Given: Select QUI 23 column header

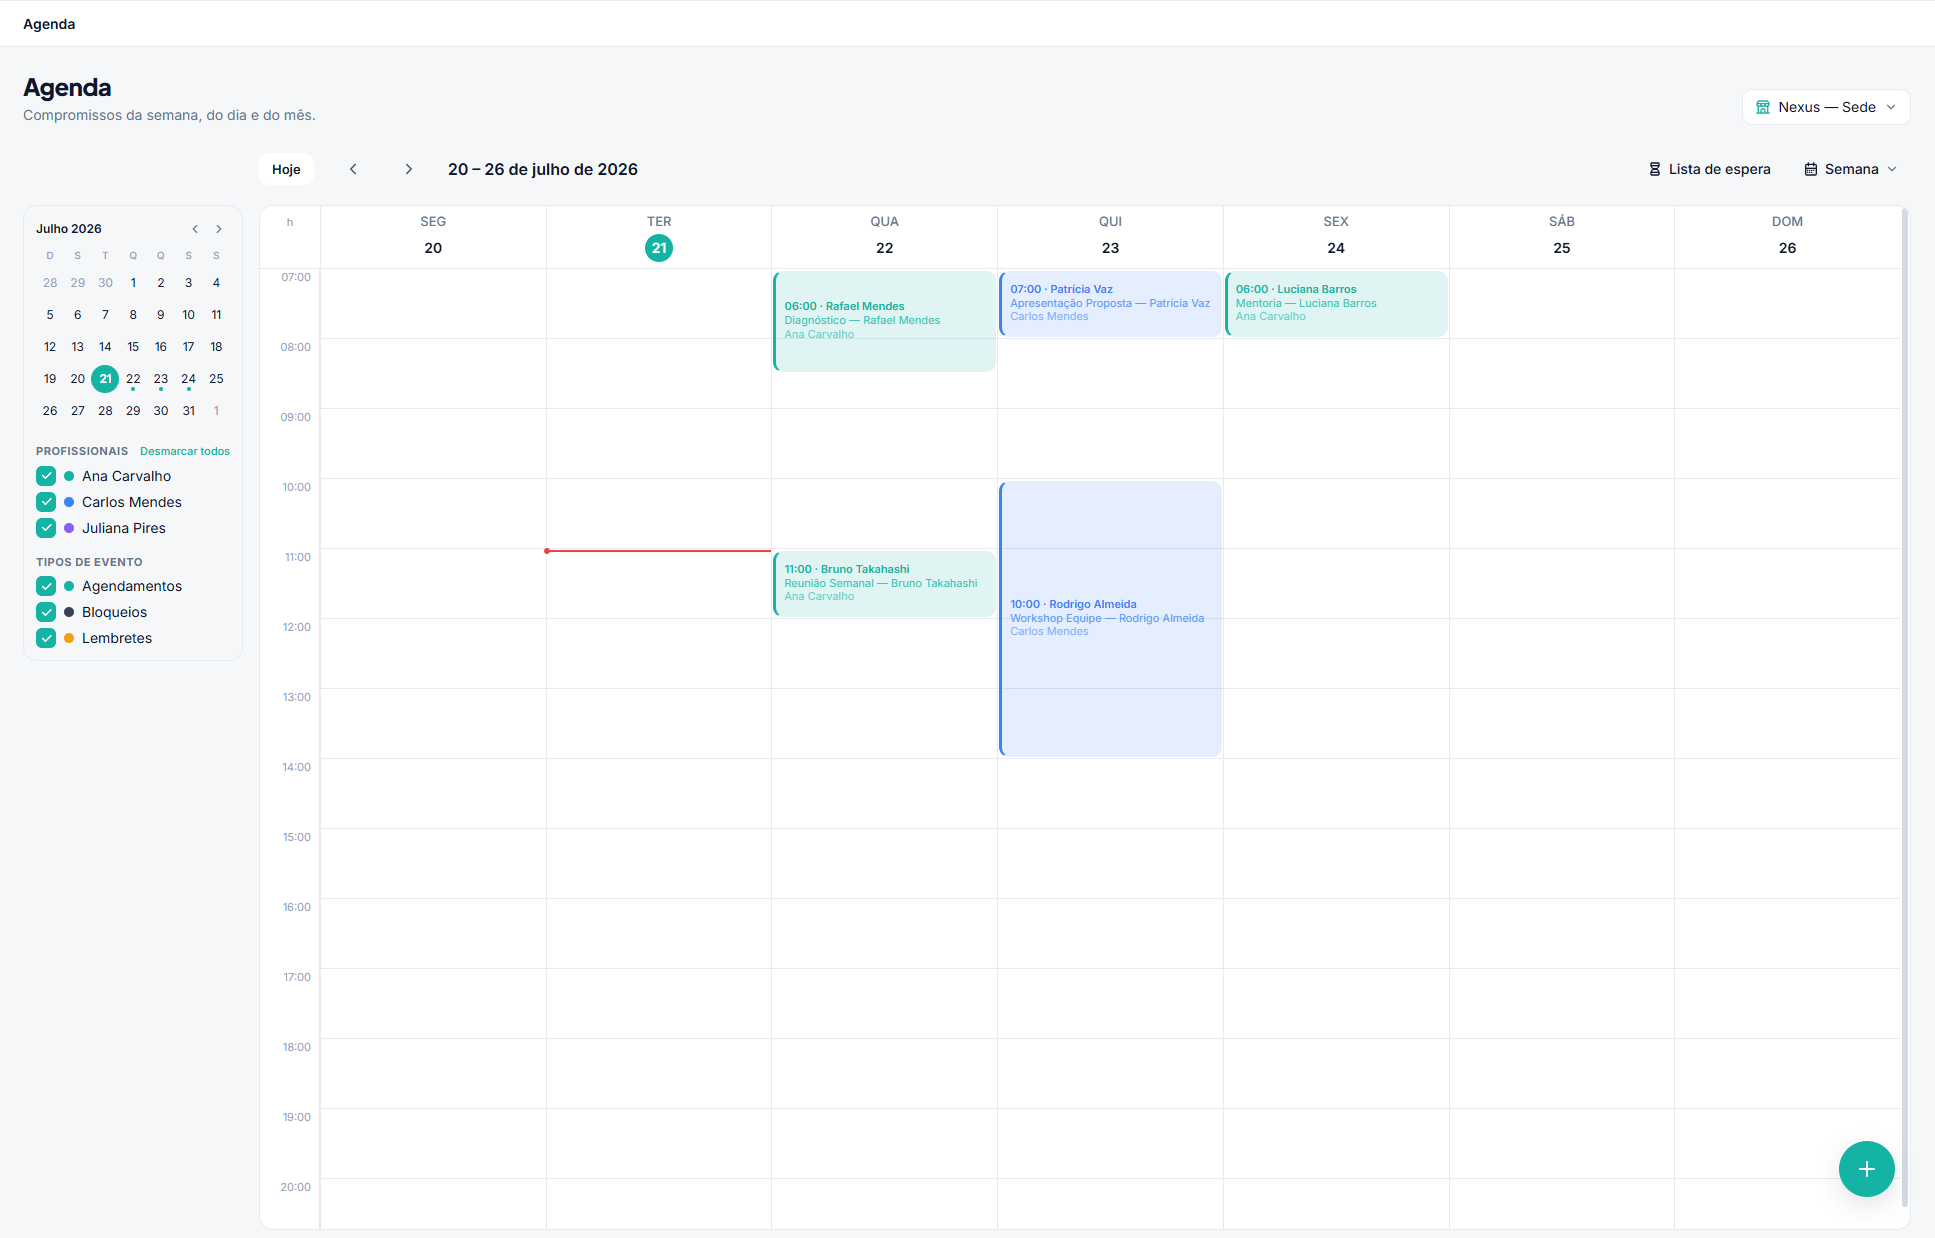Looking at the screenshot, I should coord(1110,236).
